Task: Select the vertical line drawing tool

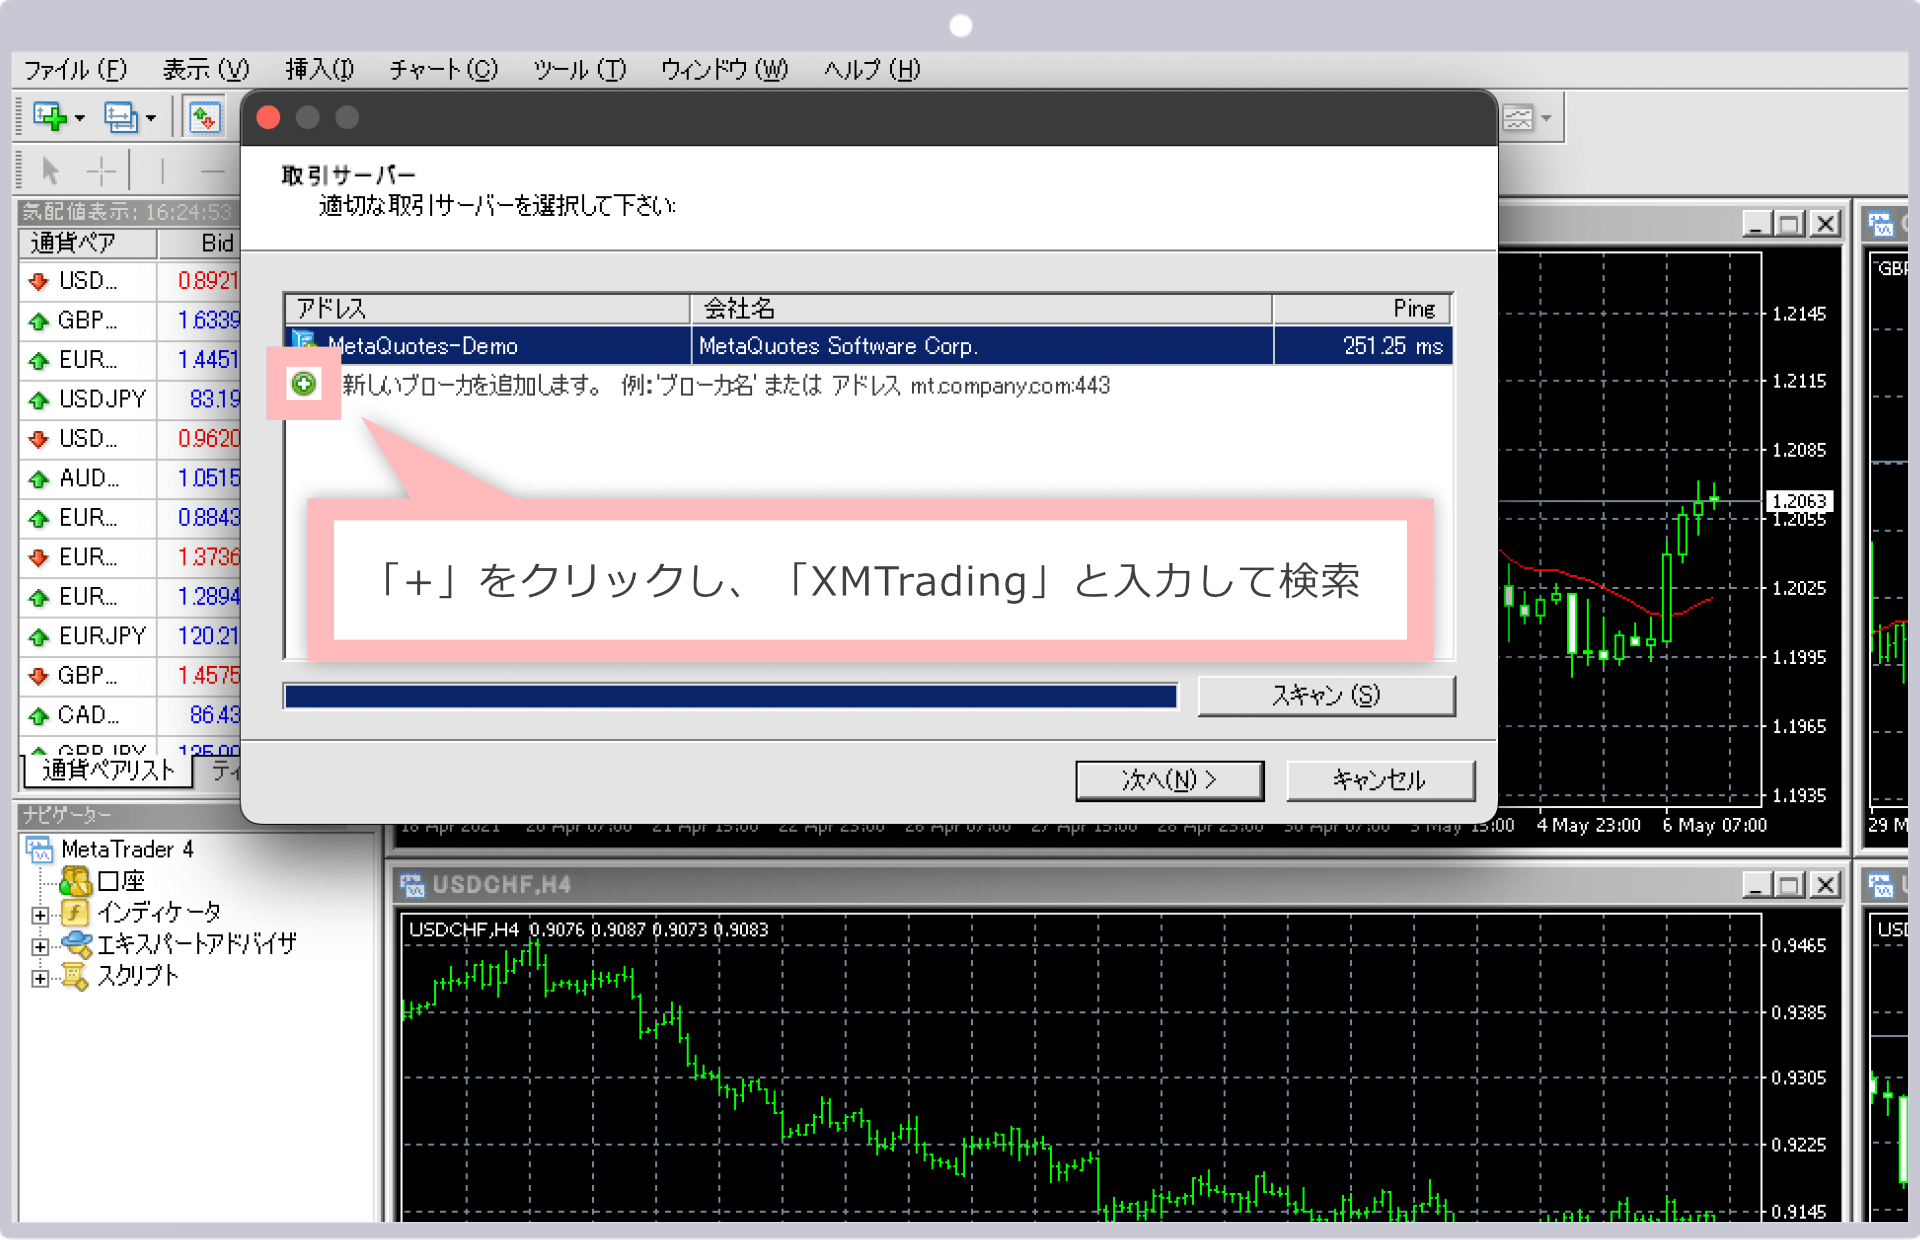Action: [162, 171]
